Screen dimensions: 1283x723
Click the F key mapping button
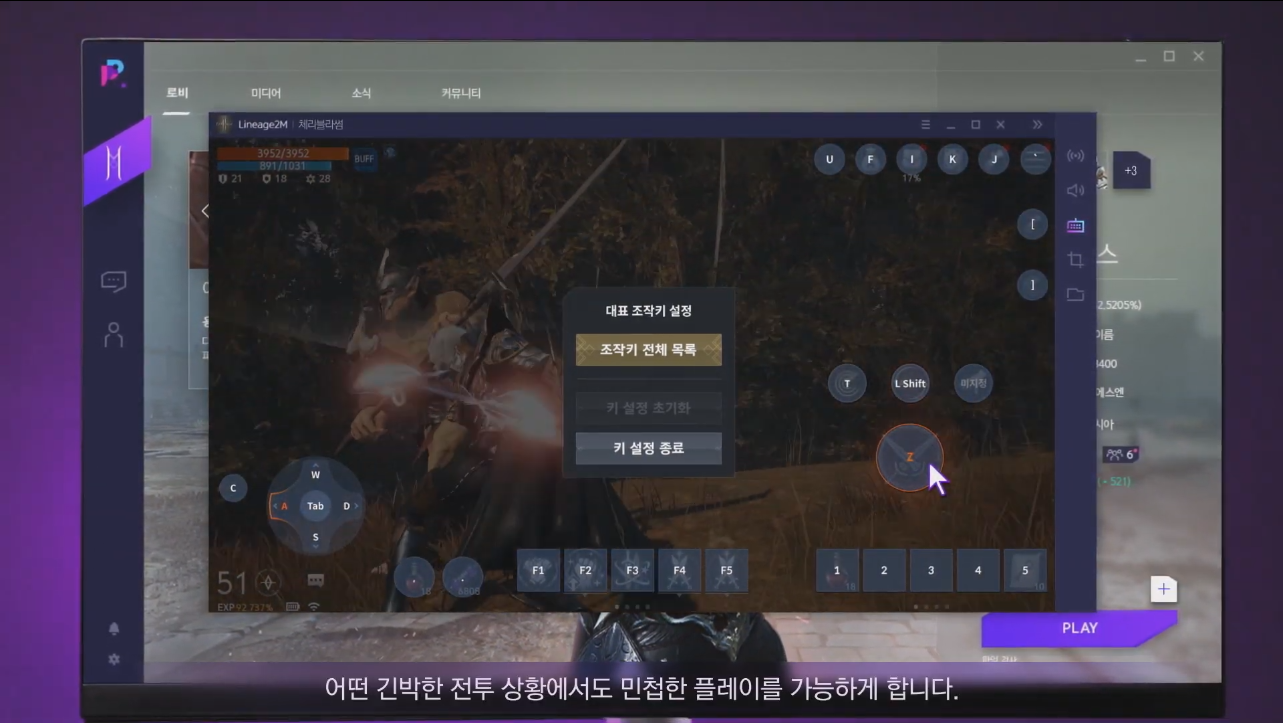870,159
